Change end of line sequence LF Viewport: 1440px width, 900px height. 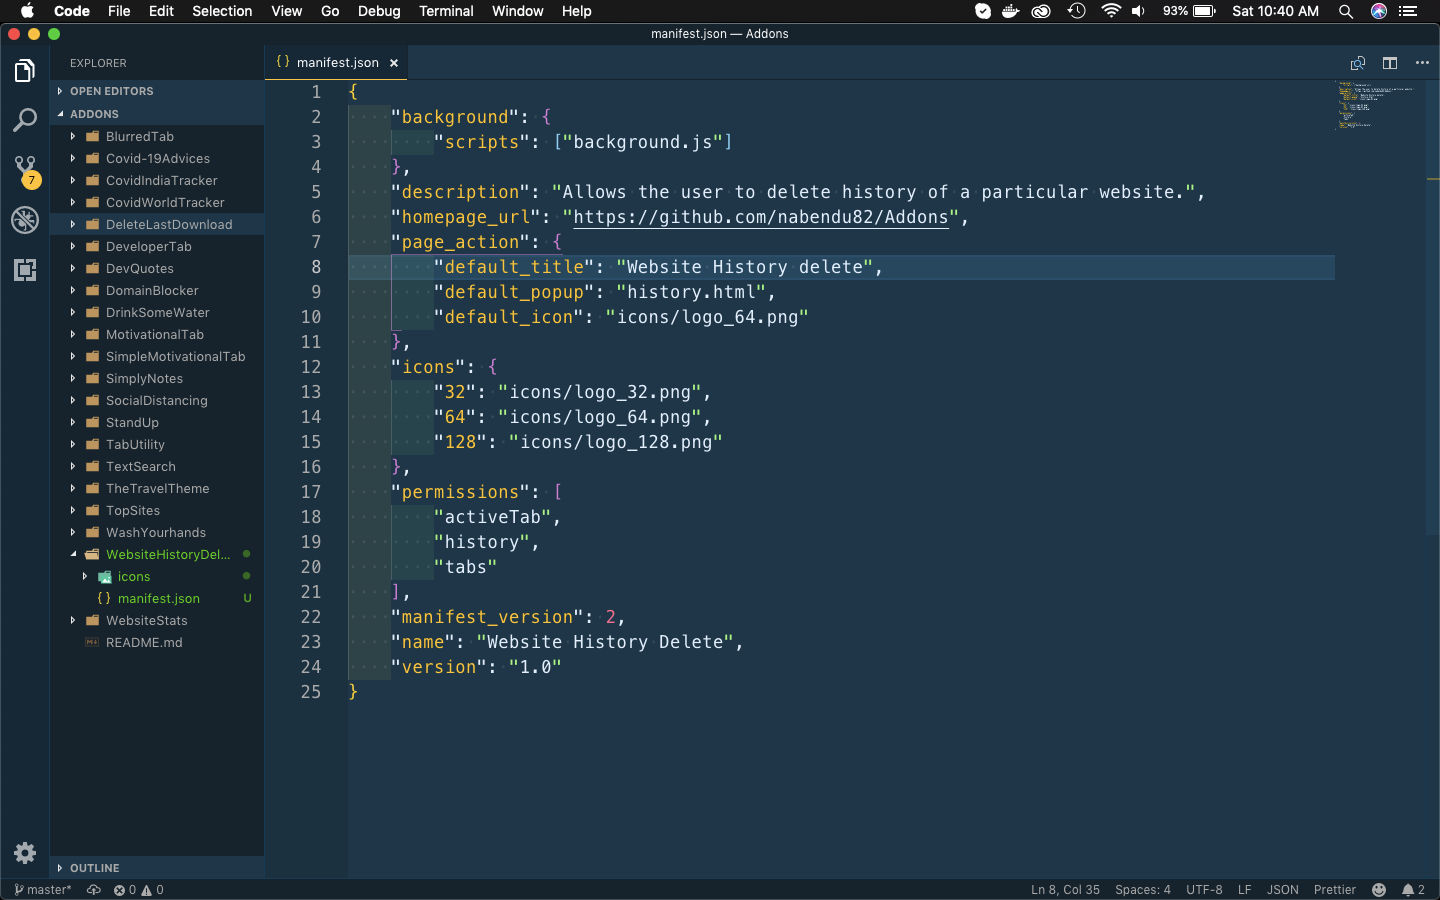1244,890
